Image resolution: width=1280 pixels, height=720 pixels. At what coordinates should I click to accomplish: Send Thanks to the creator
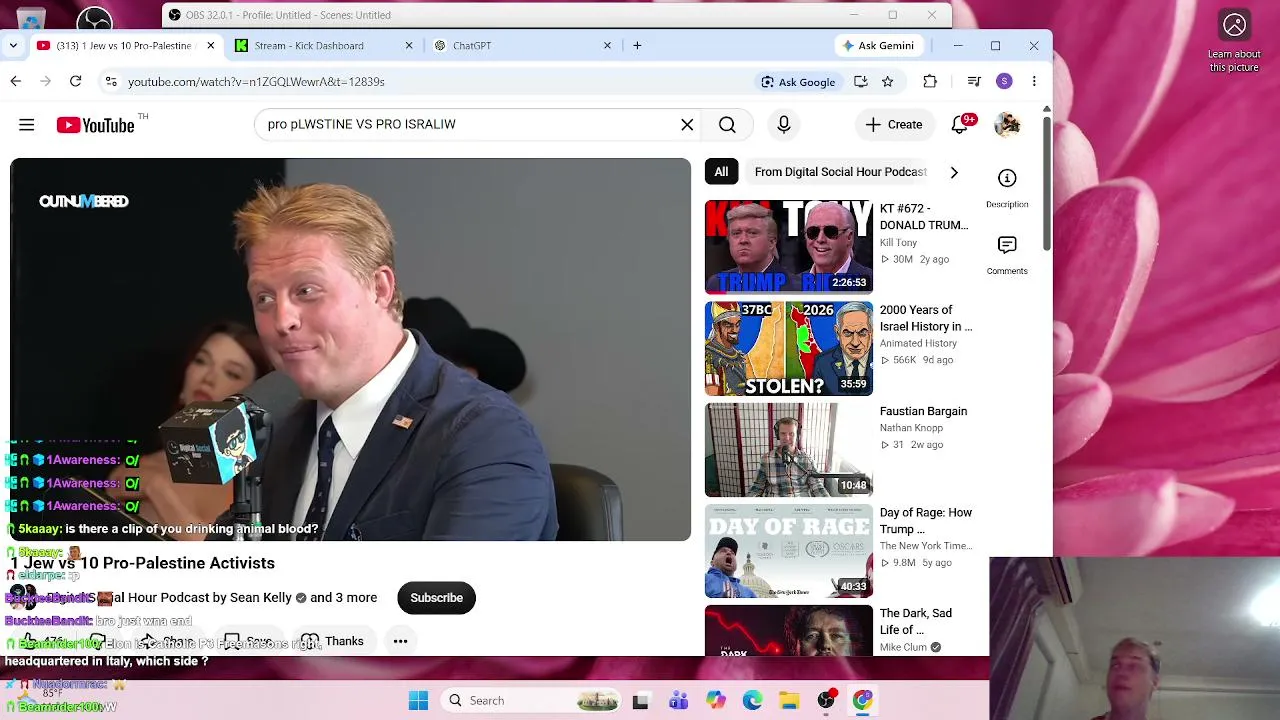pos(333,641)
